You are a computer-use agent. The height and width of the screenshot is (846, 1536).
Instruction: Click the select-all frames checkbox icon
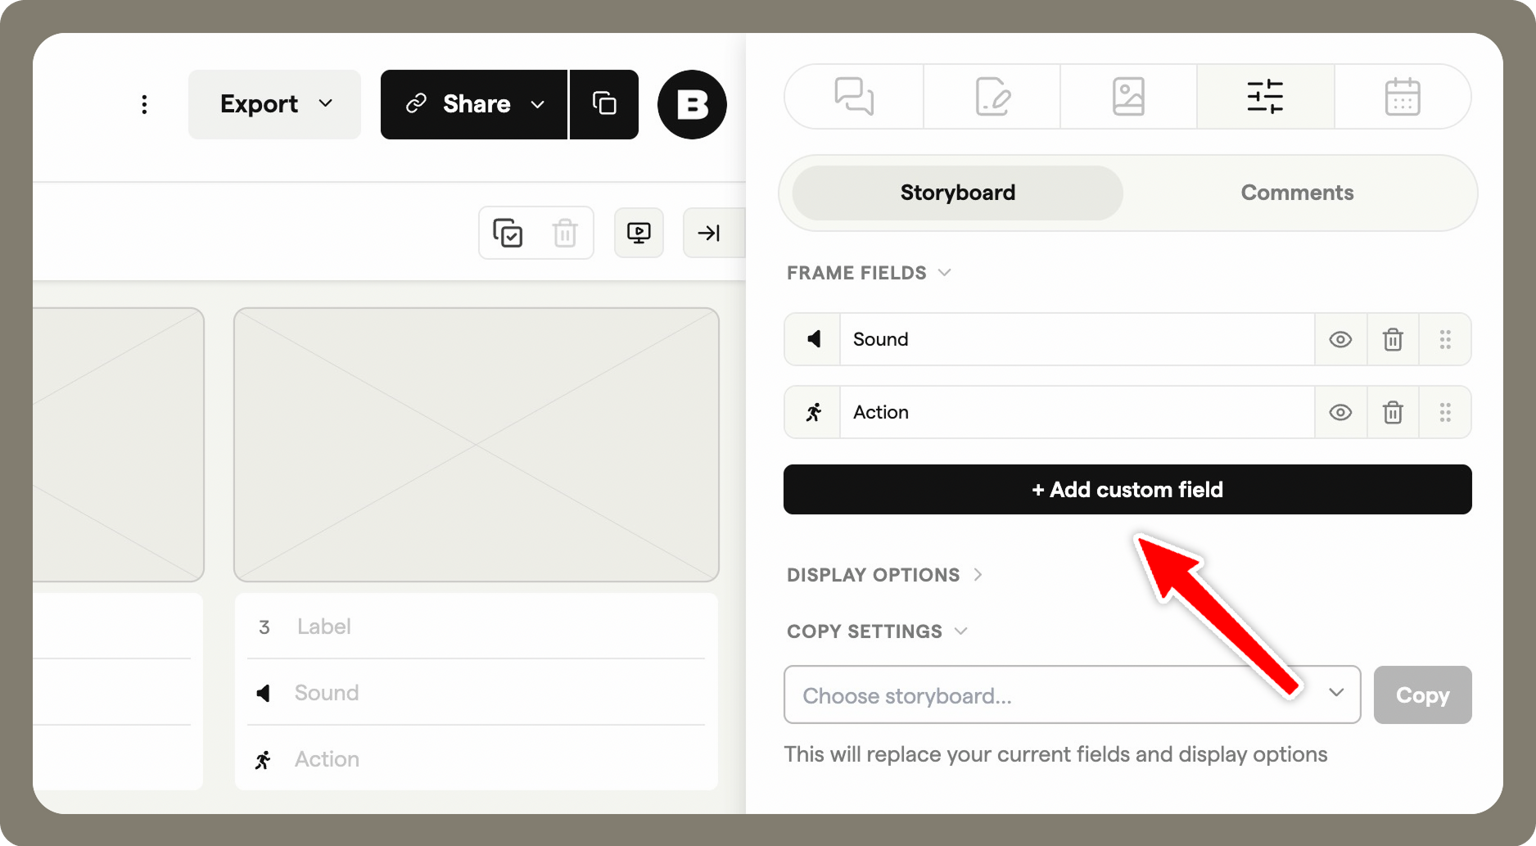(508, 233)
